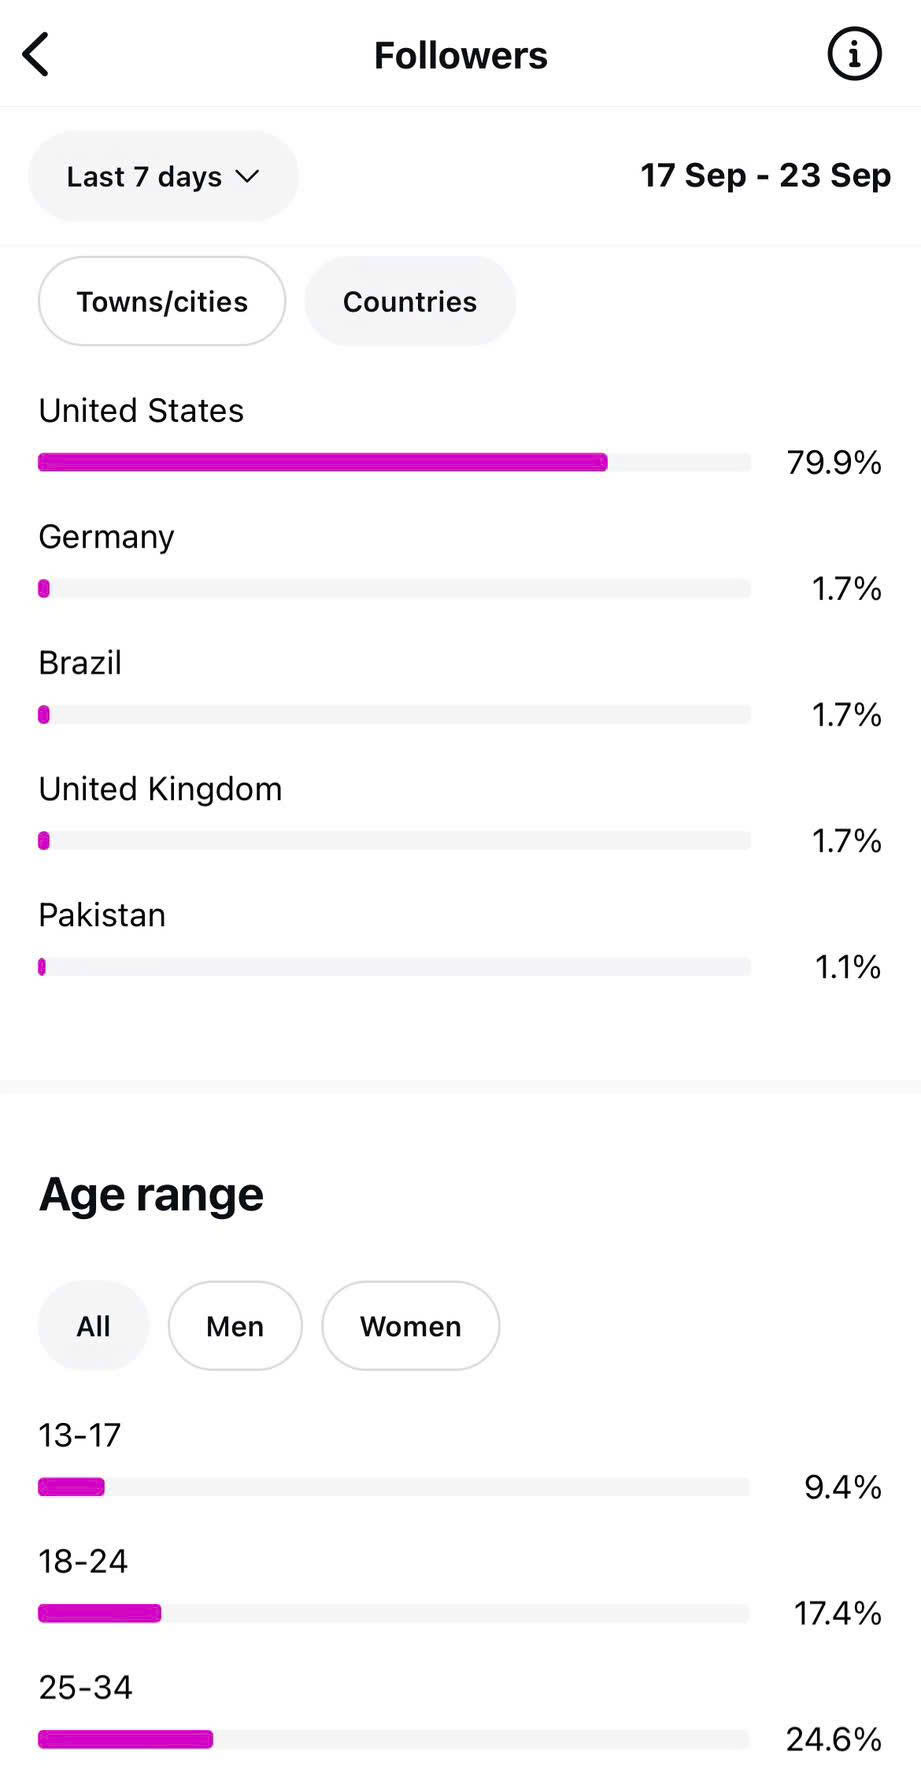Select the Countries tab
Screen dimensions: 921x1781
coord(410,302)
